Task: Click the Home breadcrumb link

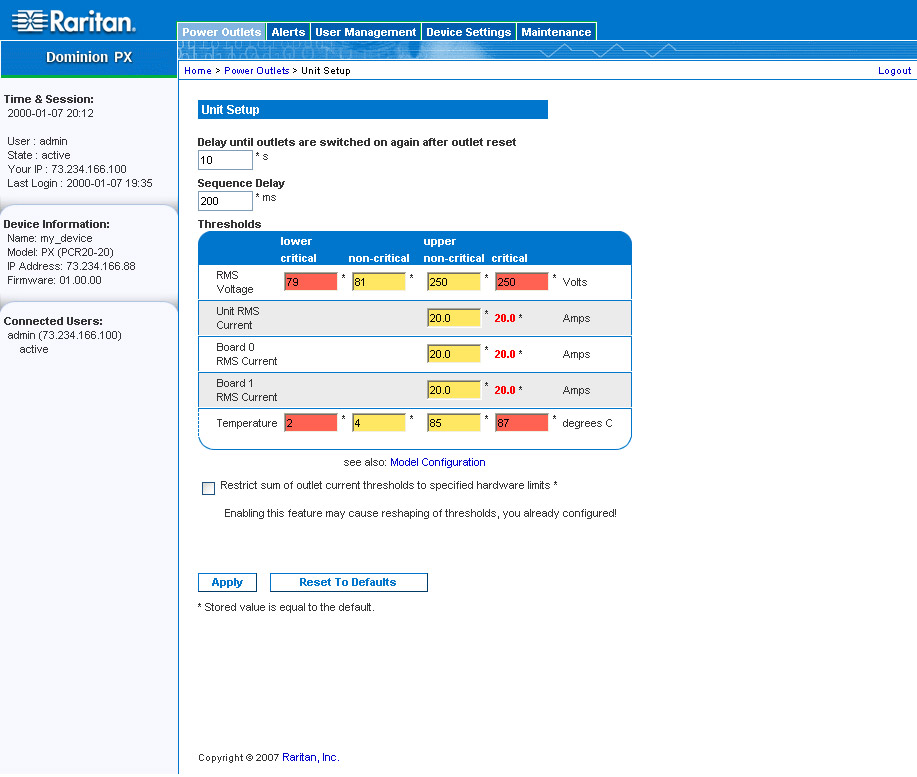Action: [x=197, y=71]
